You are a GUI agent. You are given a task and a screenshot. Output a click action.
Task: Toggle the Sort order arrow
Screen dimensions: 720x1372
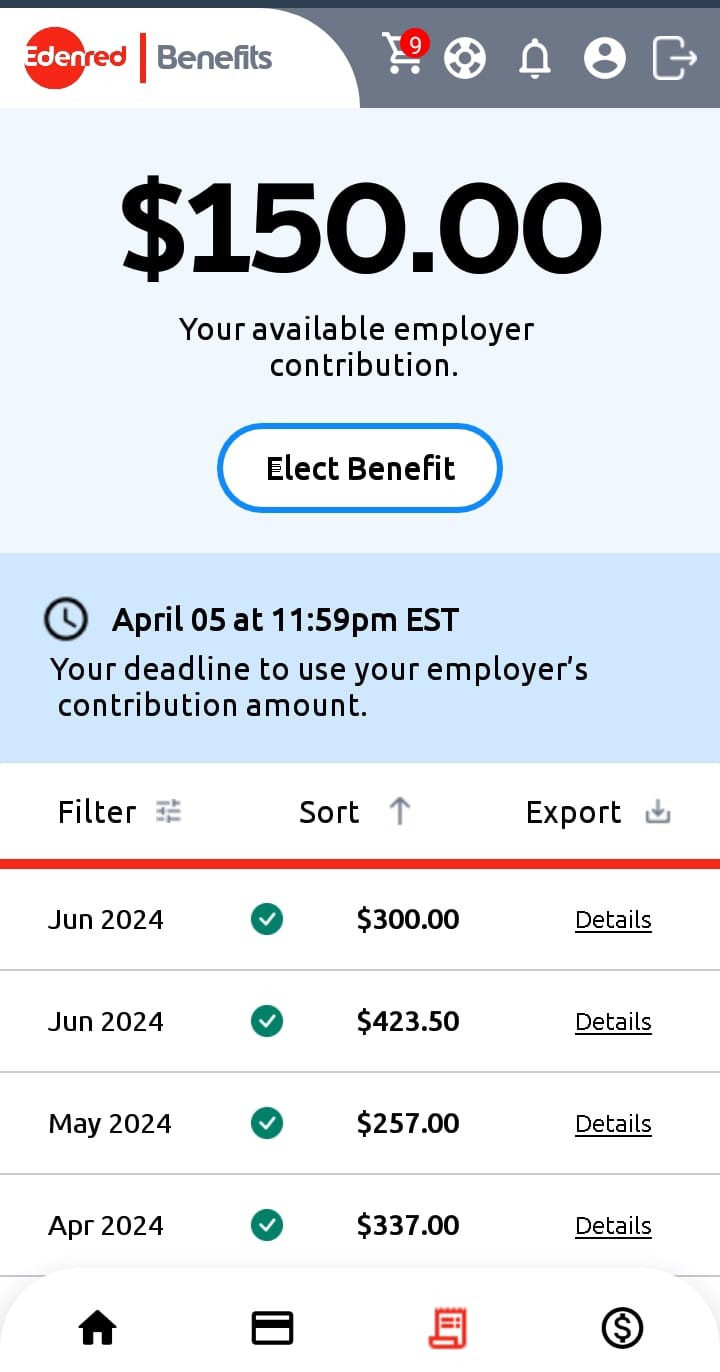pyautogui.click(x=399, y=811)
